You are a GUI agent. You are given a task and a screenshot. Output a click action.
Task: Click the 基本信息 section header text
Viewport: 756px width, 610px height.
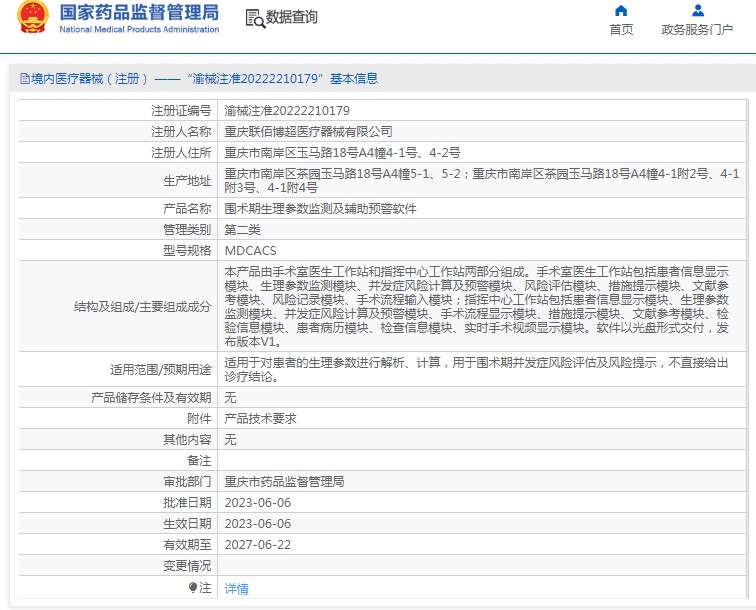click(x=354, y=79)
